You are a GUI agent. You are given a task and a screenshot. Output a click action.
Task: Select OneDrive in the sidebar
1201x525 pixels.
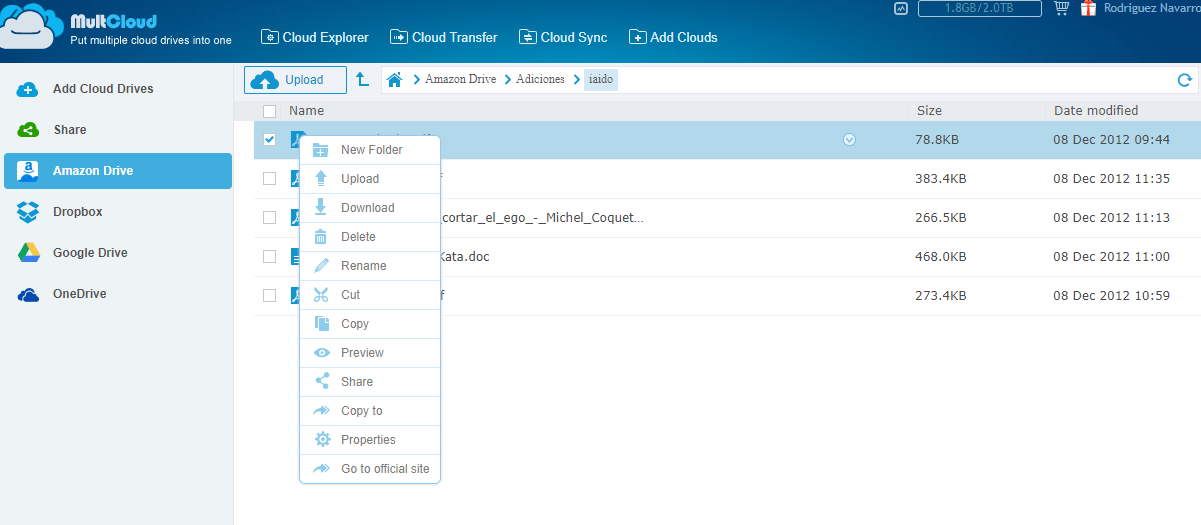118,294
